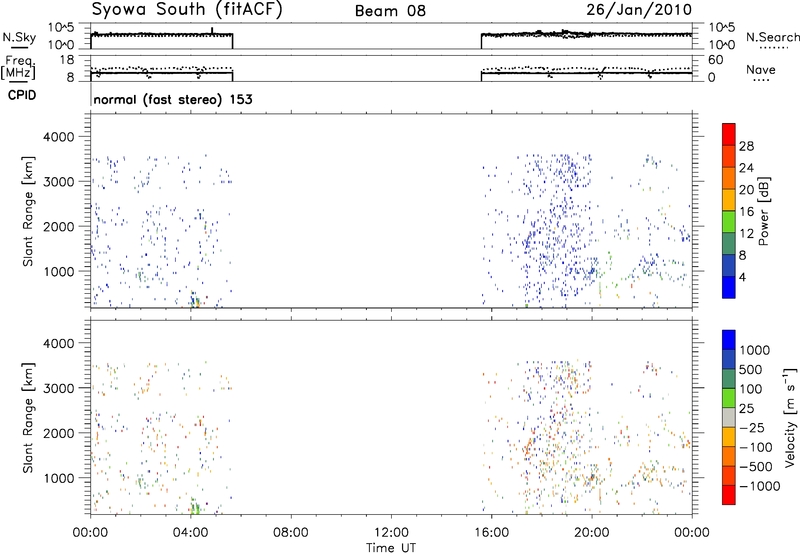
Task: Click the "4" label on Power colorbar
Action: pyautogui.click(x=743, y=277)
